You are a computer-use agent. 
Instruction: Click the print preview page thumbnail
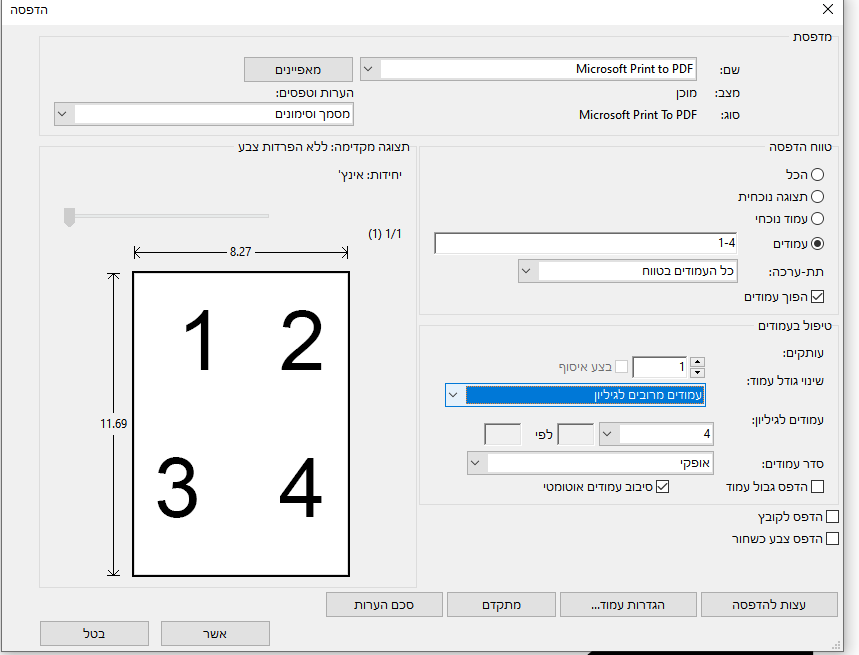(x=241, y=424)
